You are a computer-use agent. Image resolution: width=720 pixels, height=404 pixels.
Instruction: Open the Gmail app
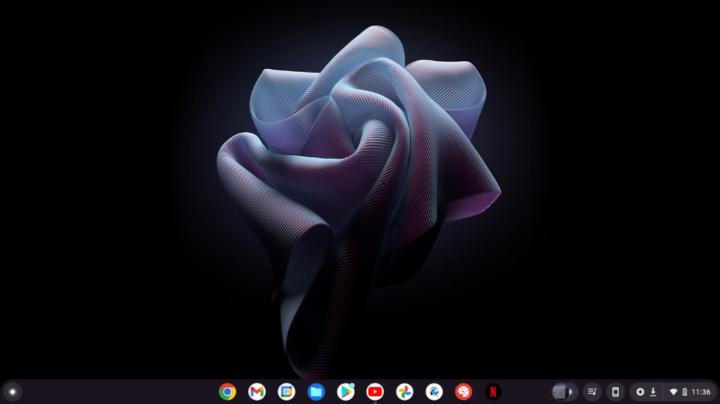(x=257, y=392)
